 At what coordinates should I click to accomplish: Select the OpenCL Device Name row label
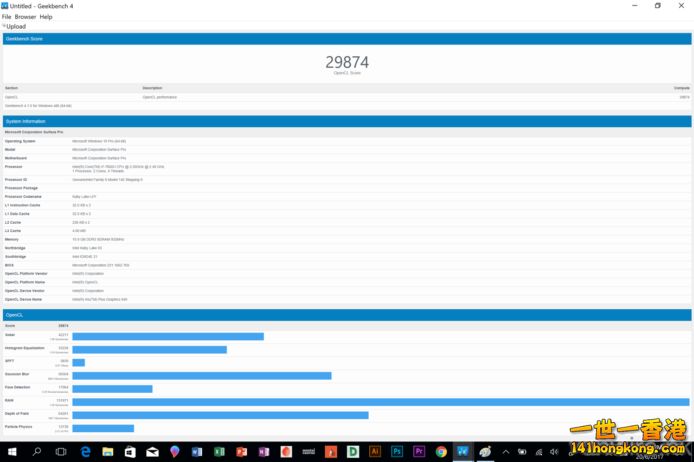(23, 300)
